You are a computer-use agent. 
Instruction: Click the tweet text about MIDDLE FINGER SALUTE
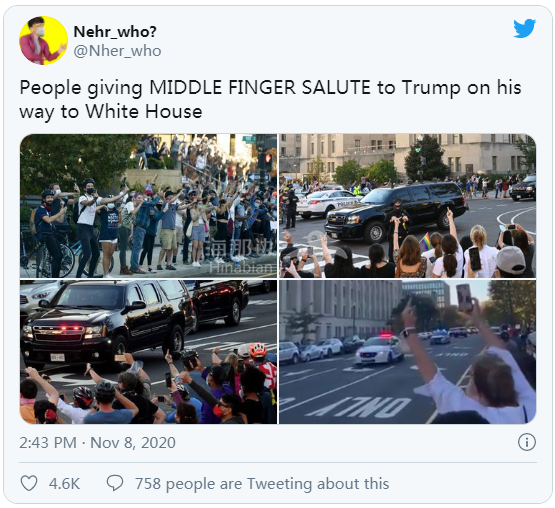[270, 99]
